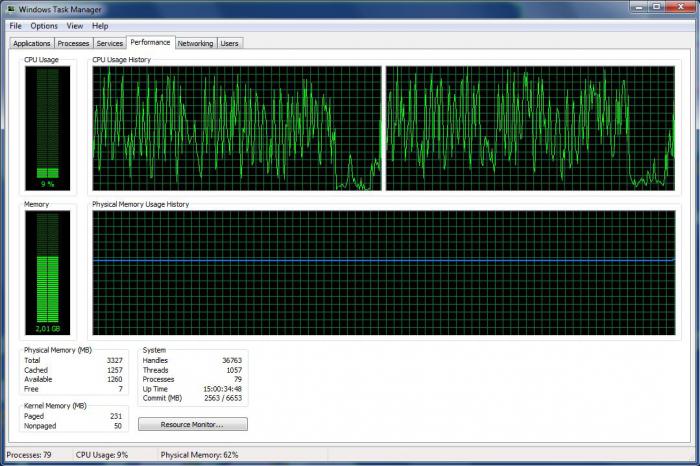
Task: Open the File menu
Action: [x=16, y=26]
